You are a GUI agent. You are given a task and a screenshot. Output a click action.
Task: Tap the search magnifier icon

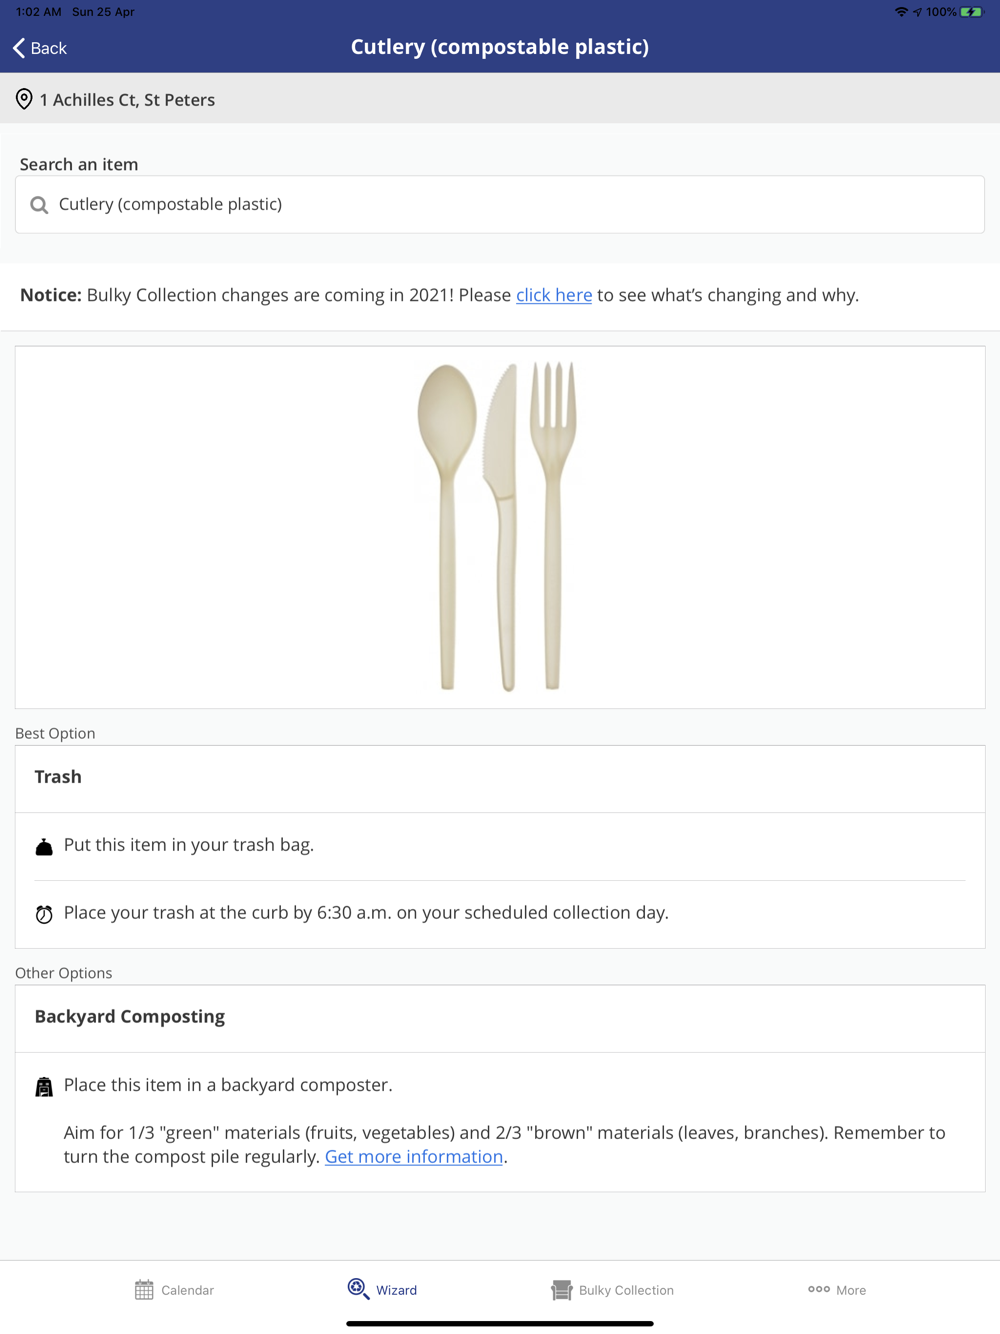(39, 205)
